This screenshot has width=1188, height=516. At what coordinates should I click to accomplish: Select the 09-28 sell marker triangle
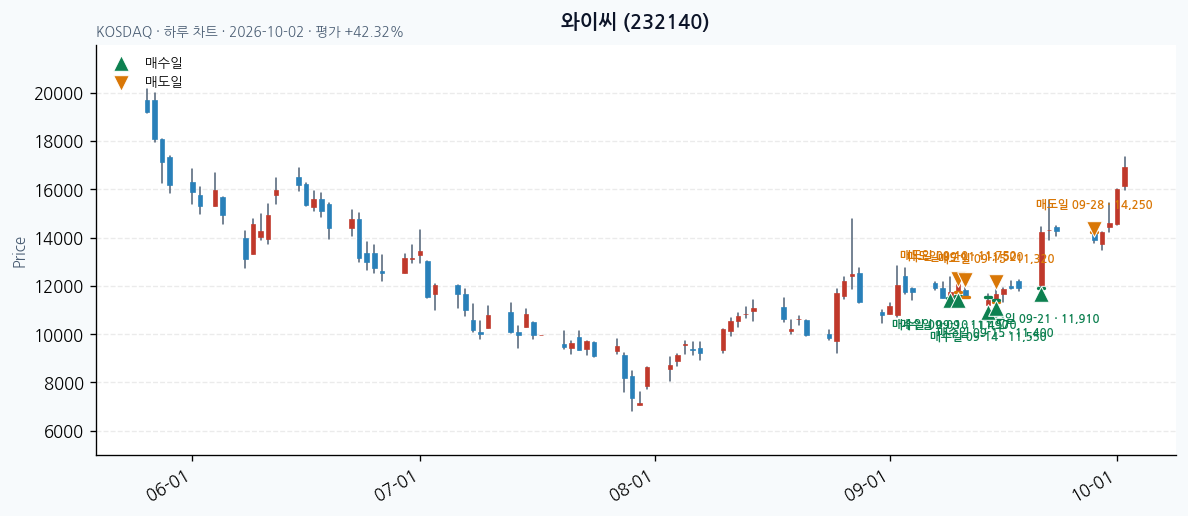pos(1094,229)
